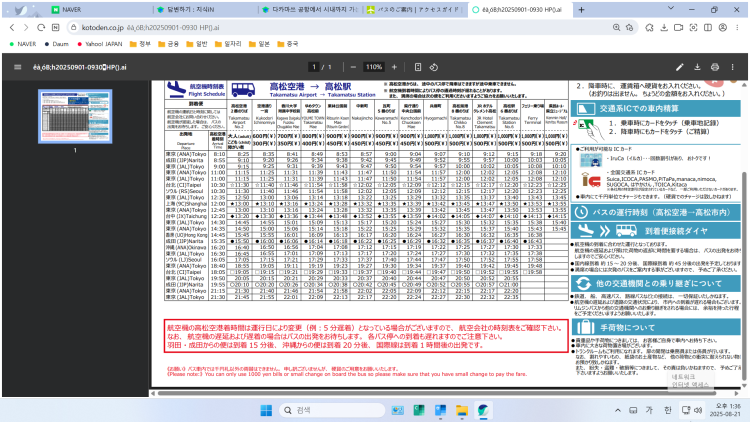Open the user profile icon

pyautogui.click(x=723, y=28)
